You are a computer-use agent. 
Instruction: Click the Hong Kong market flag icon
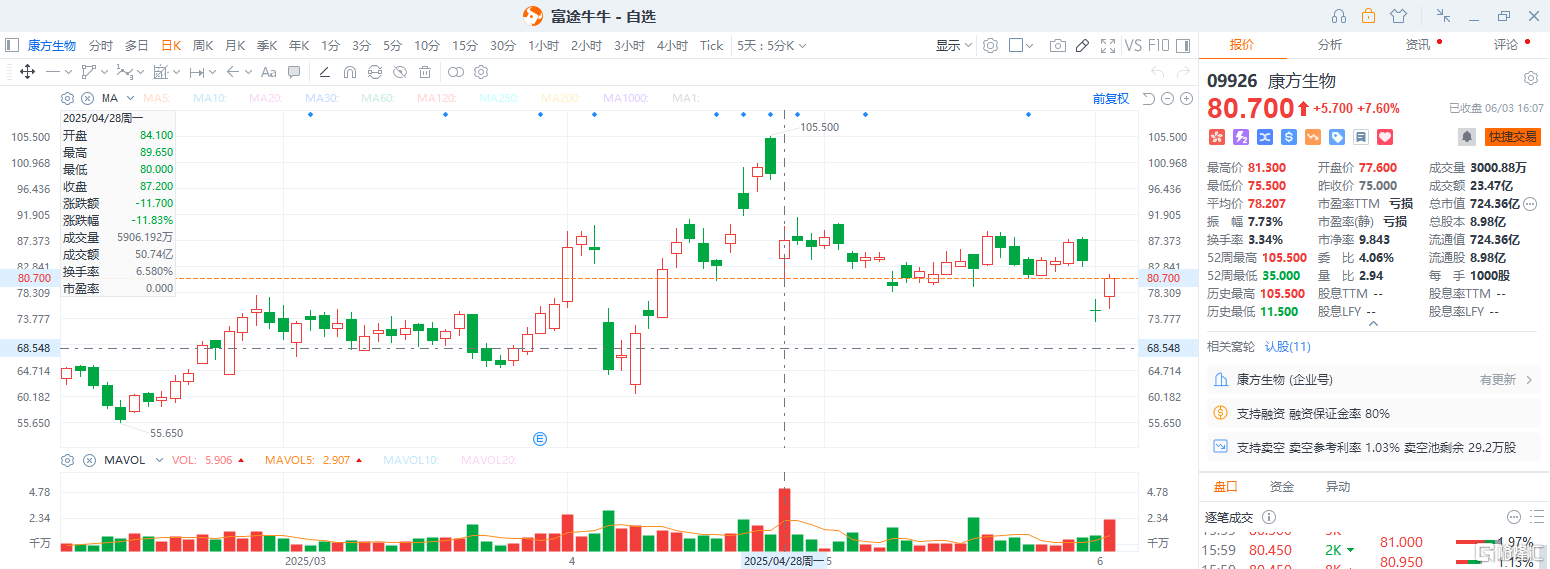[x=1217, y=136]
